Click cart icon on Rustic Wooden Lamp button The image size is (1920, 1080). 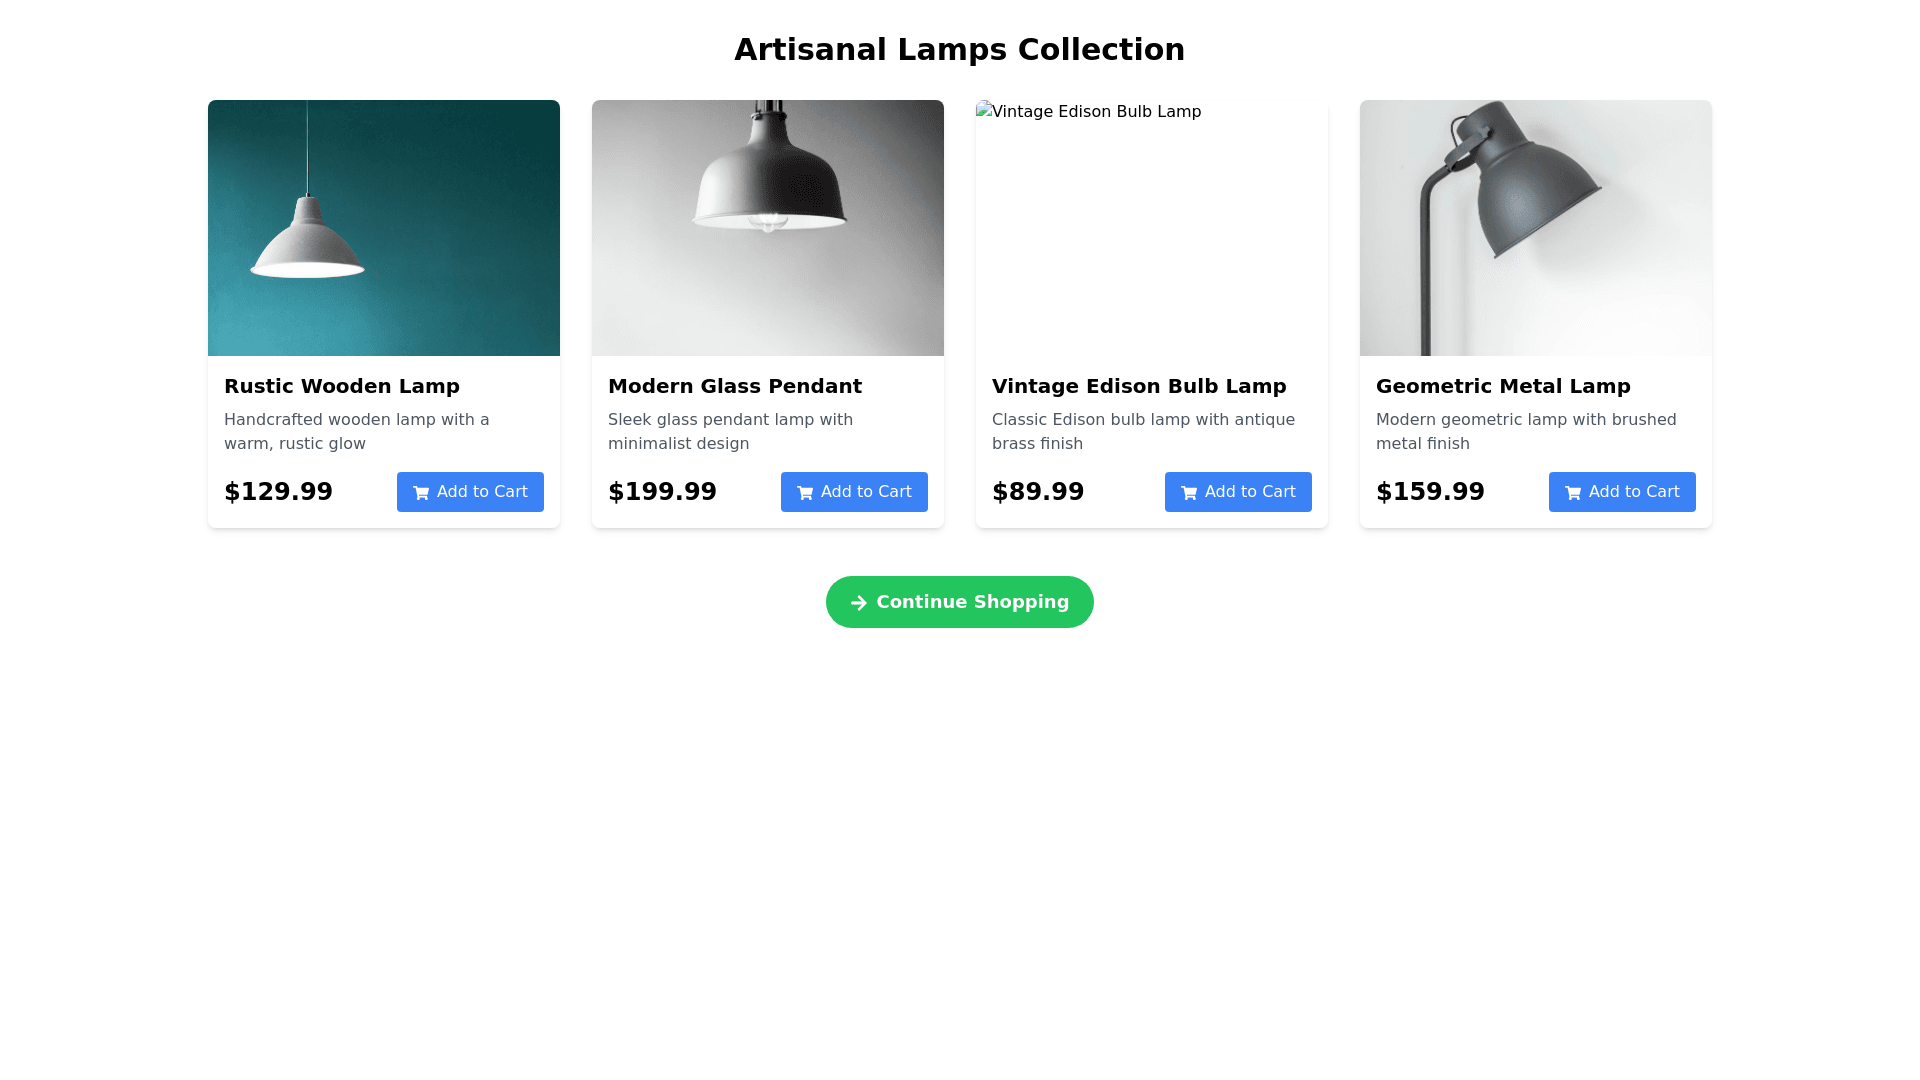(421, 493)
